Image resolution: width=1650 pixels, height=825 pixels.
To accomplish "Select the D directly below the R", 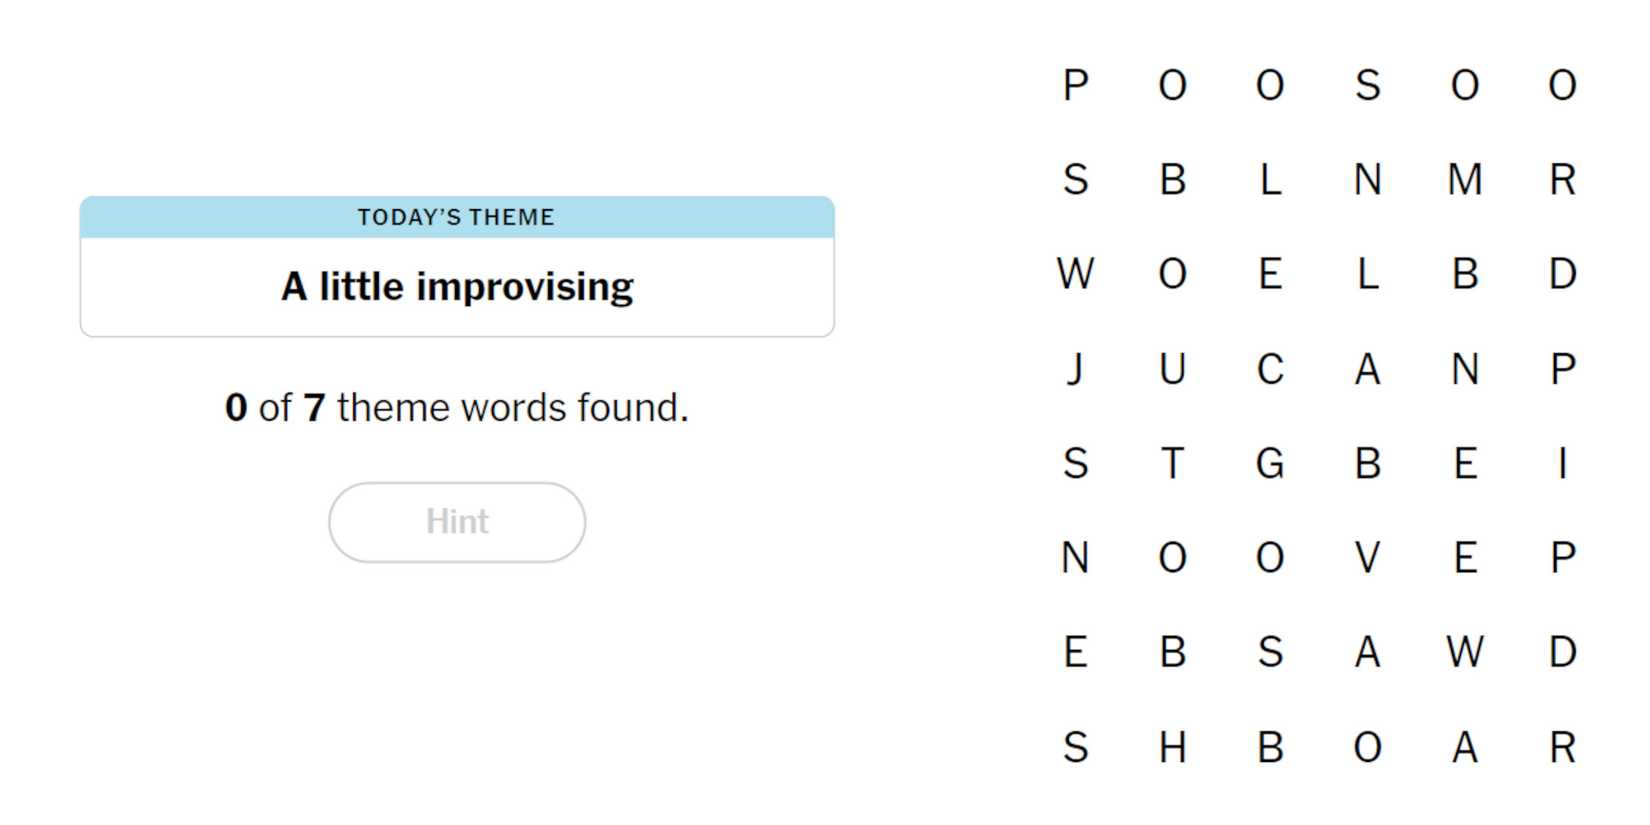I will click(x=1562, y=274).
